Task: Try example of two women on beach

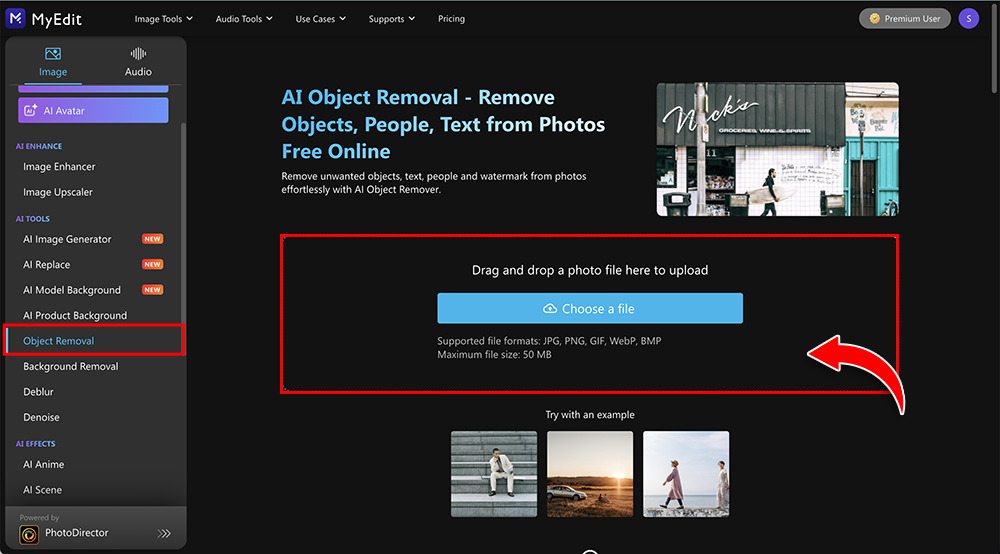Action: coord(686,474)
